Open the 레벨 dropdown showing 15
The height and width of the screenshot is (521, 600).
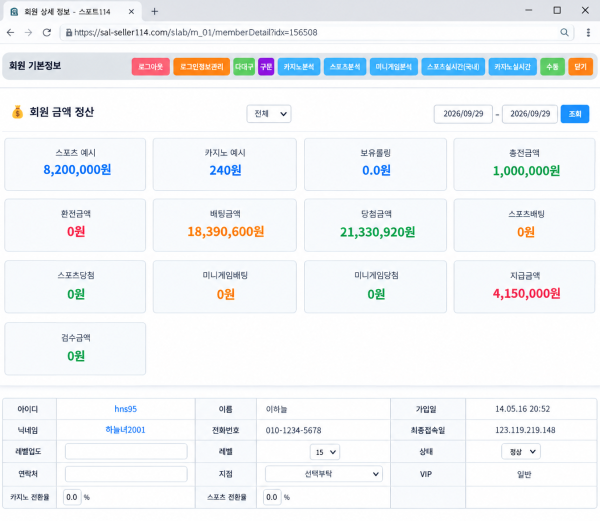click(x=324, y=452)
